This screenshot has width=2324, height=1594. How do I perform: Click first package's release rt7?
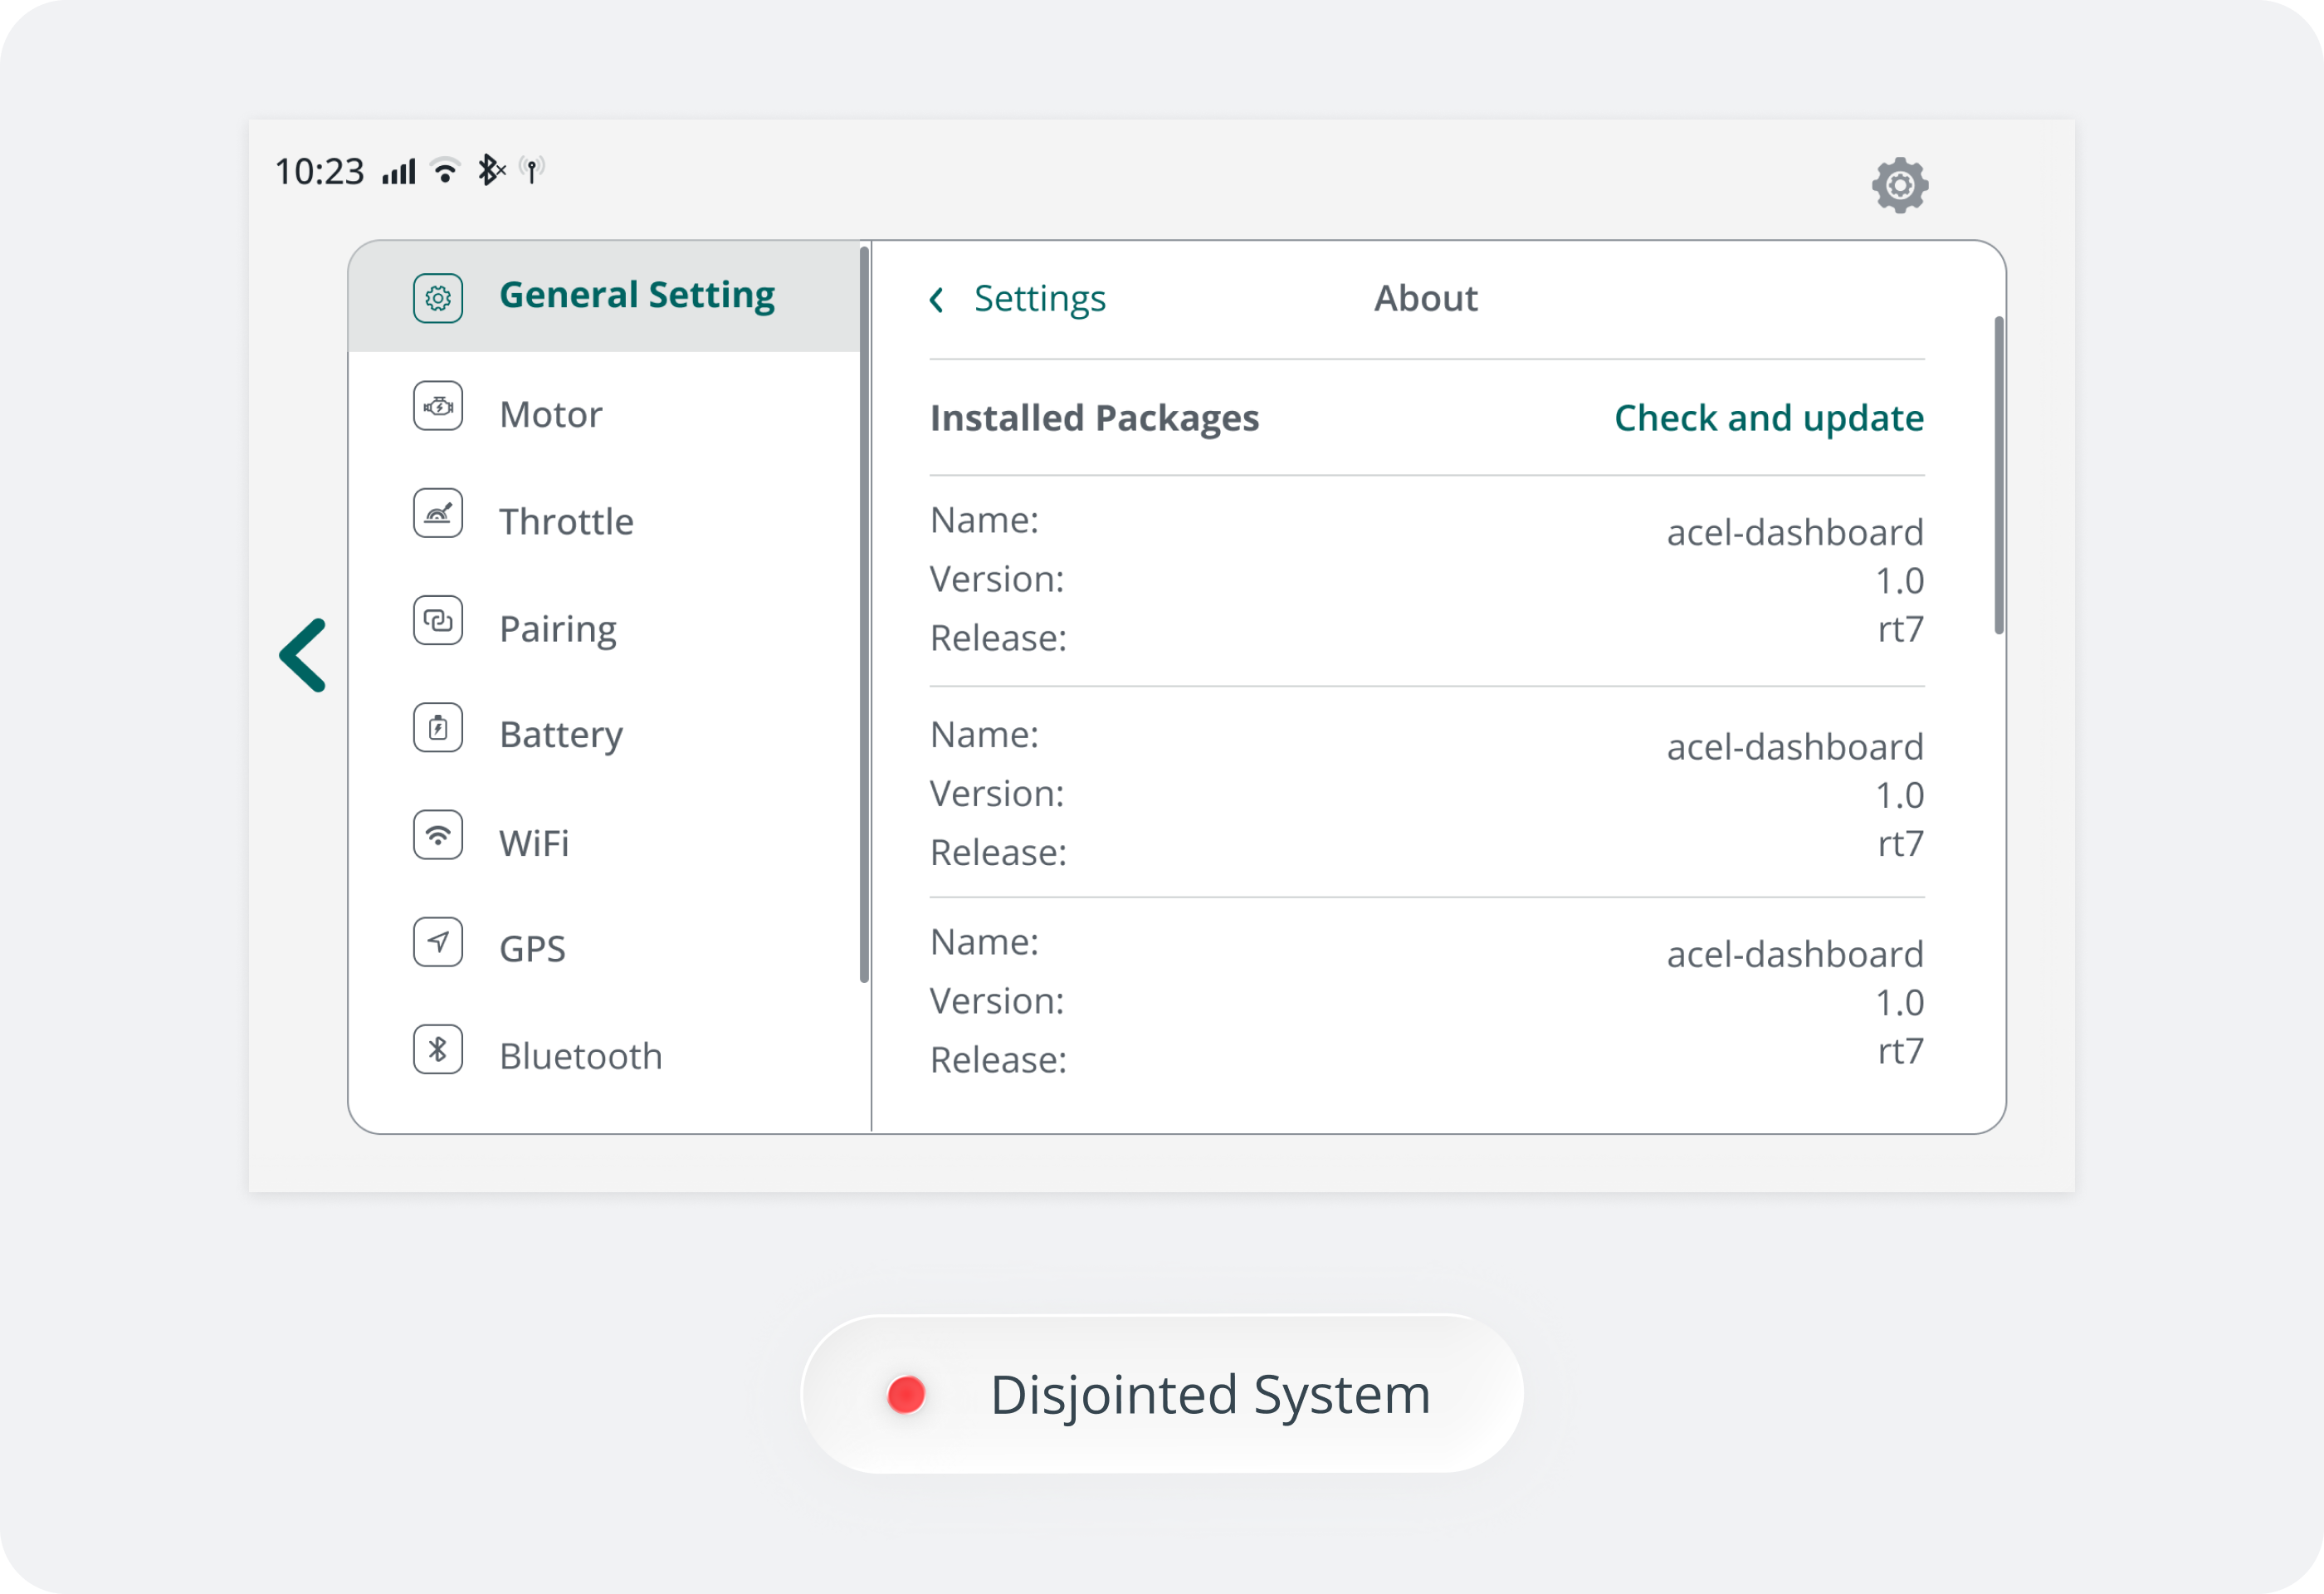point(1900,629)
